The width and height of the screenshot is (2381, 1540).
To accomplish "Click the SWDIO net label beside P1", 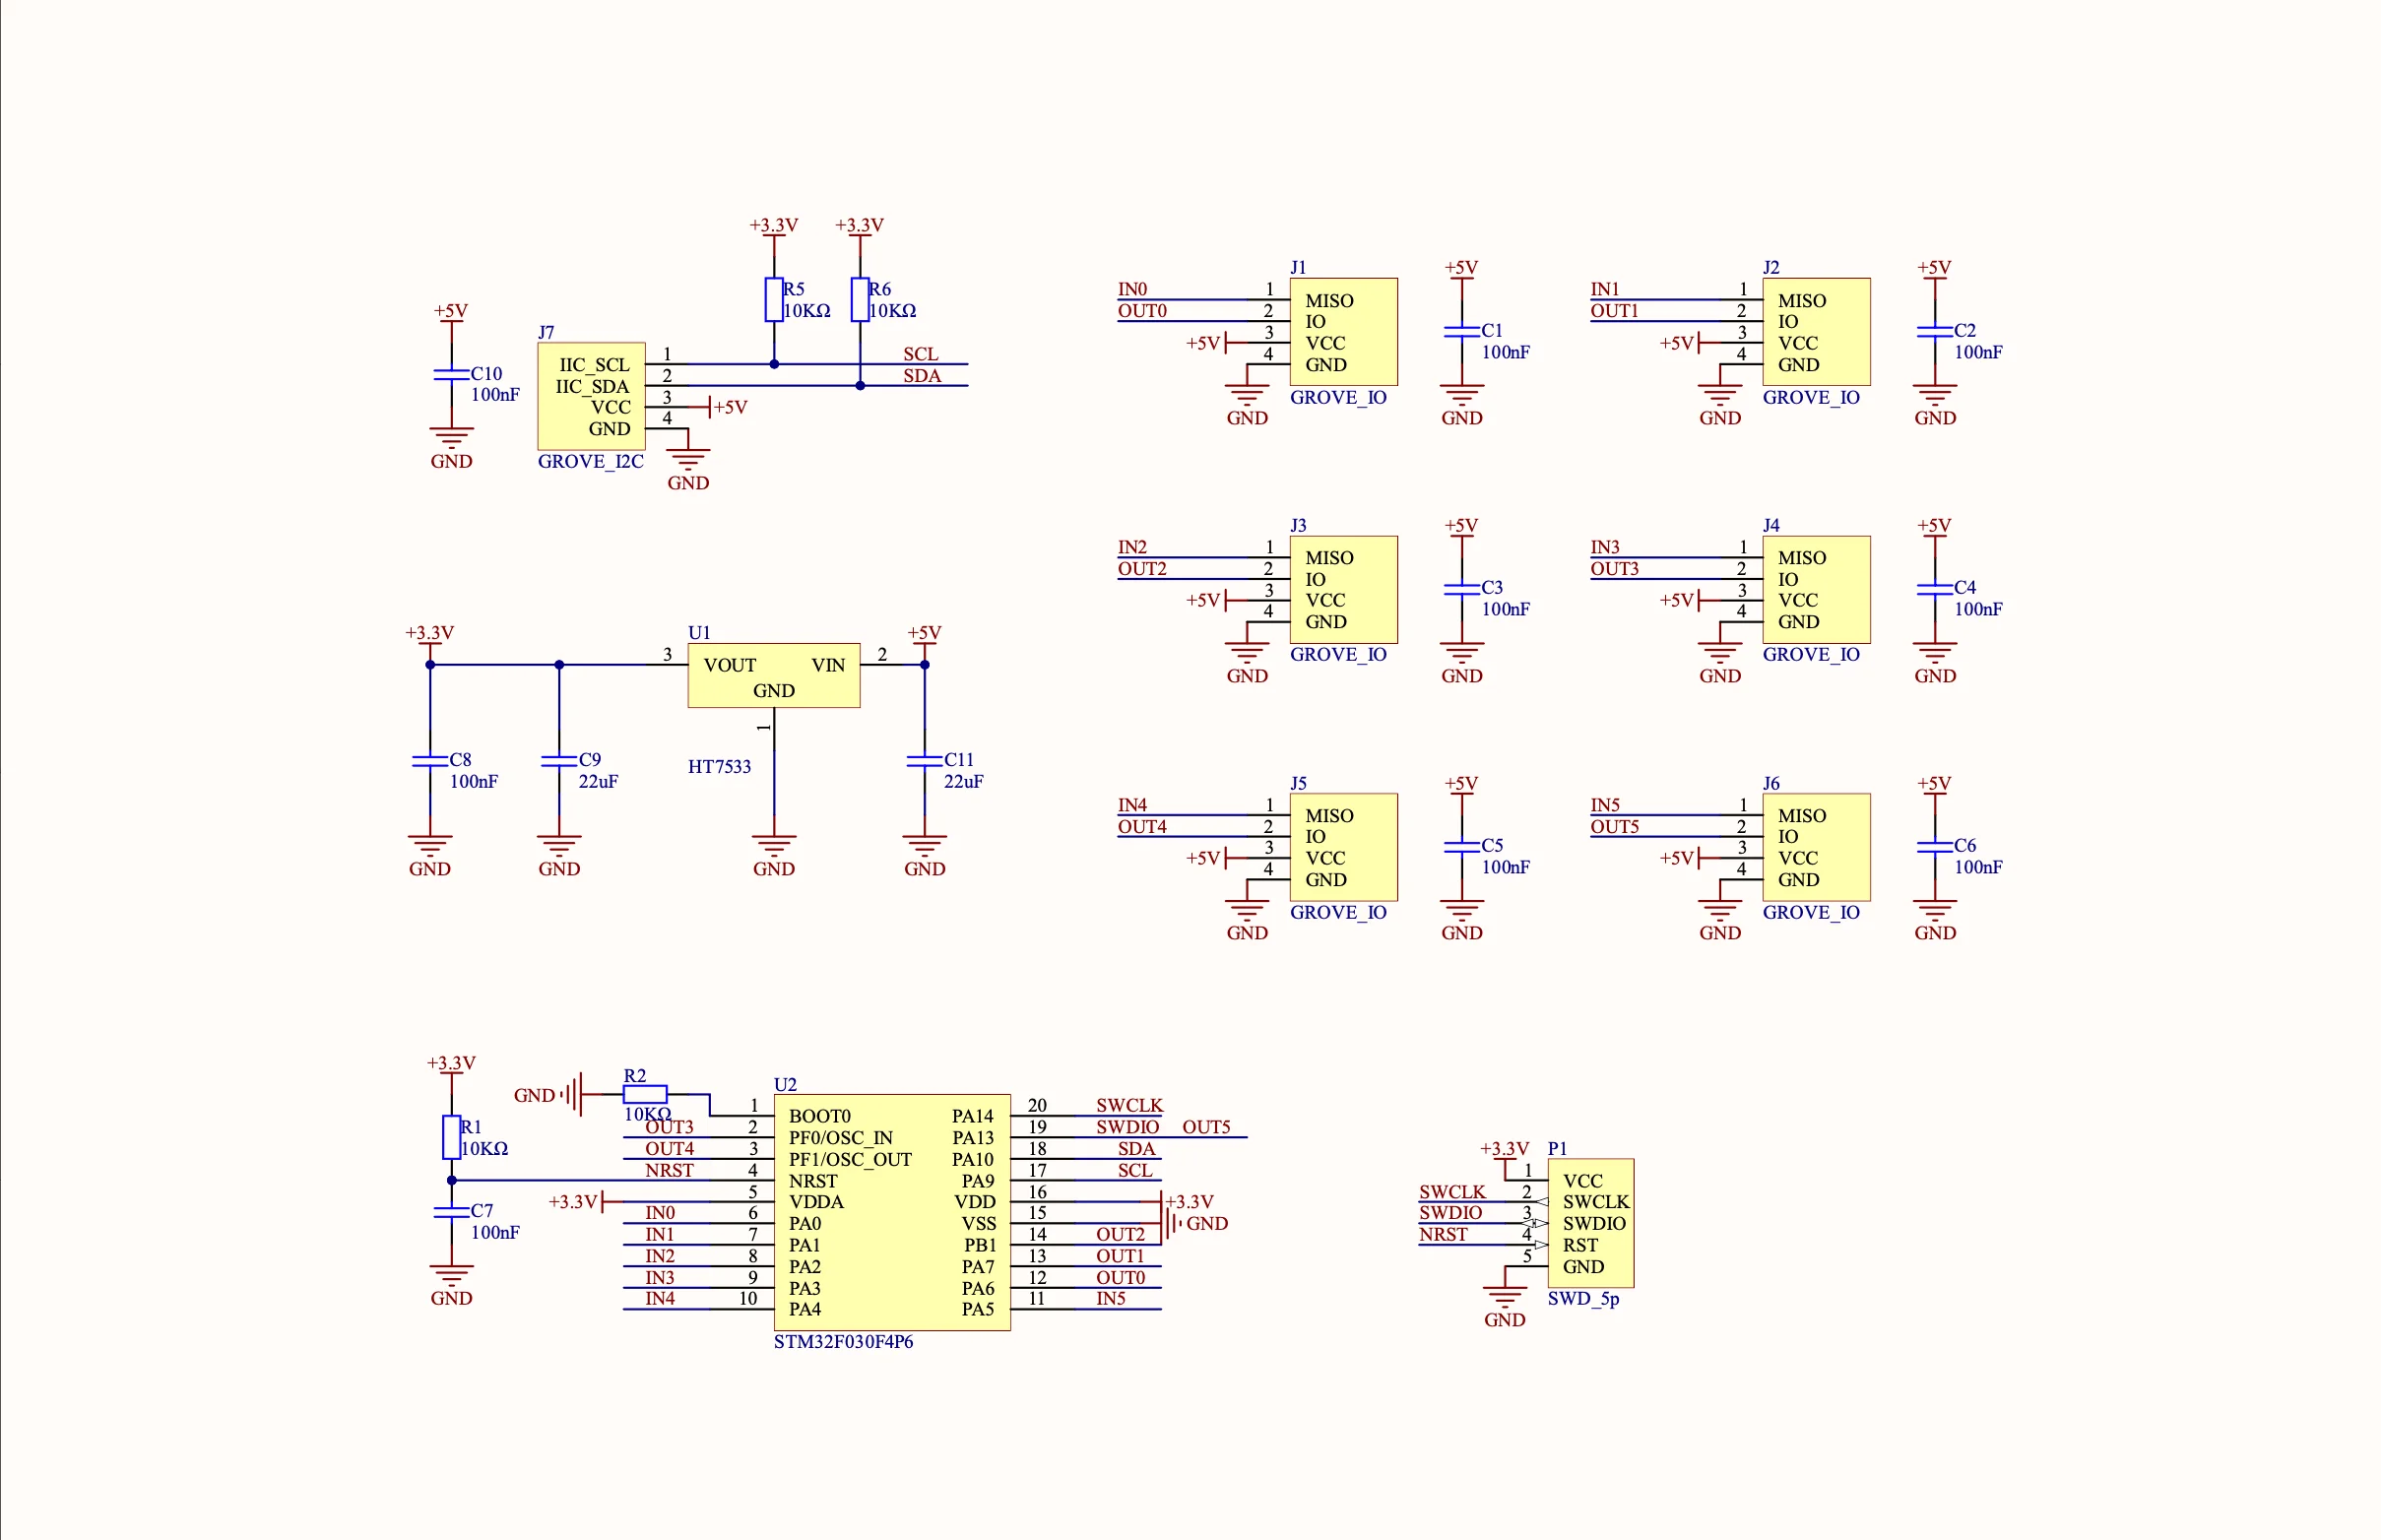I will click(x=1450, y=1213).
